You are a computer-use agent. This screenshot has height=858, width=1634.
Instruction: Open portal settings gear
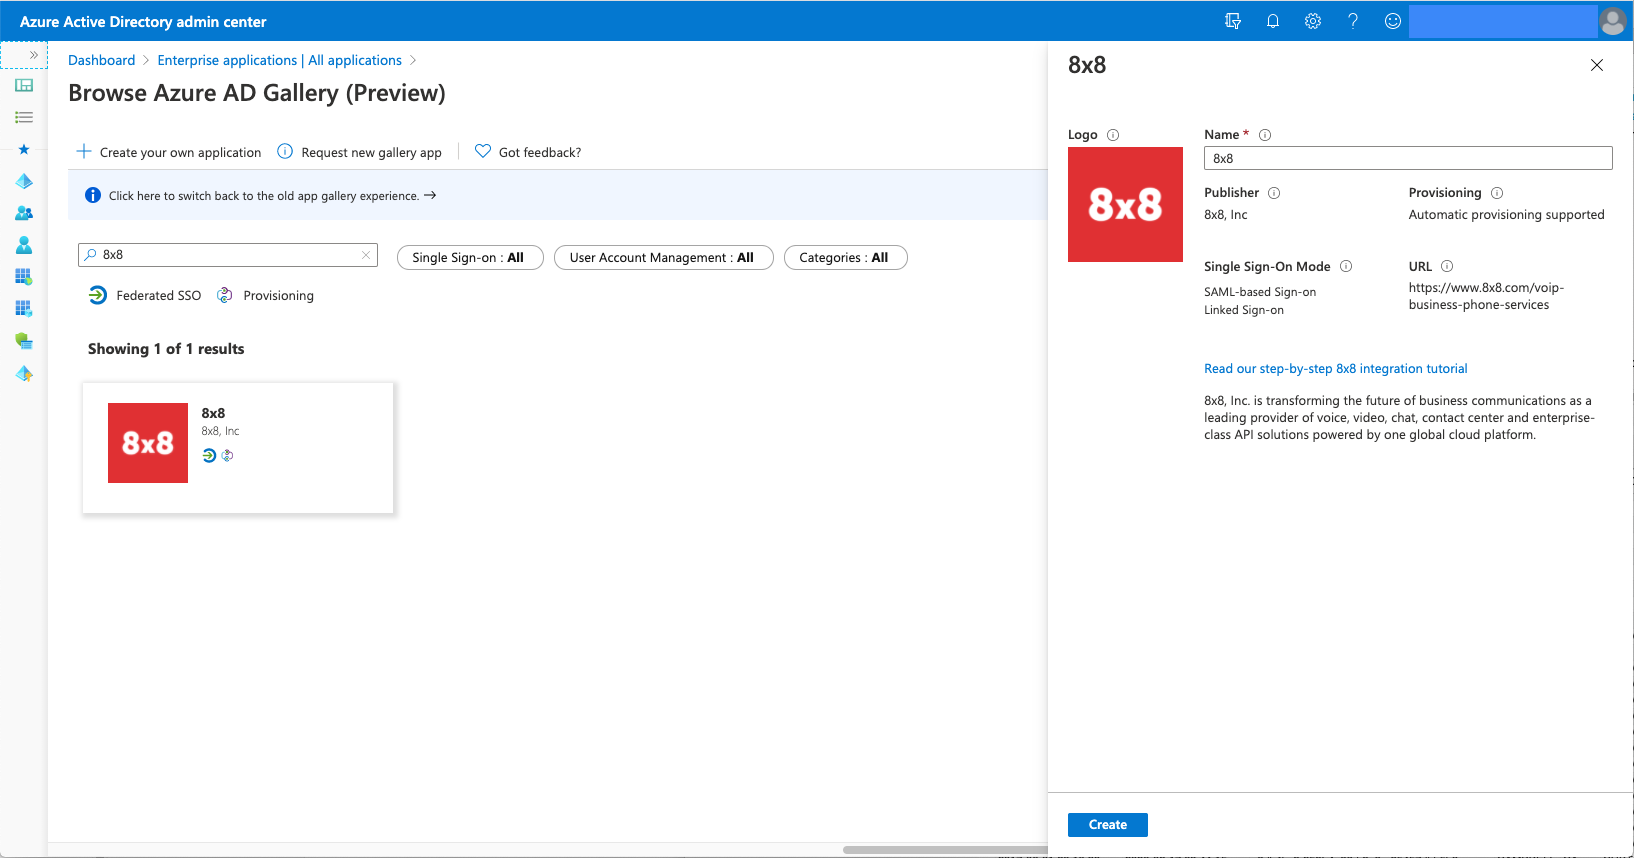(x=1313, y=21)
